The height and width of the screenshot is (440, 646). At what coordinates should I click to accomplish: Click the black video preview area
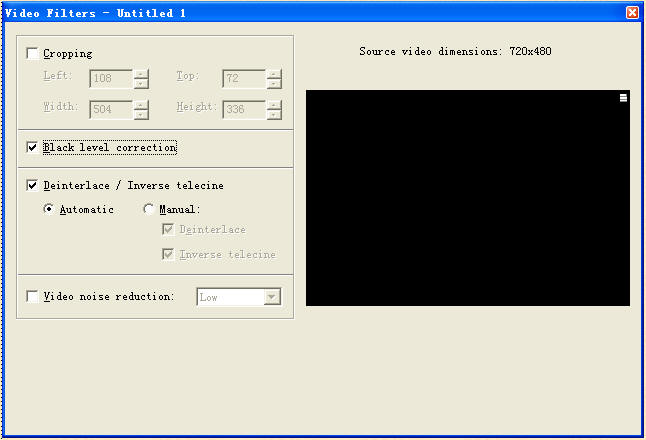click(468, 198)
